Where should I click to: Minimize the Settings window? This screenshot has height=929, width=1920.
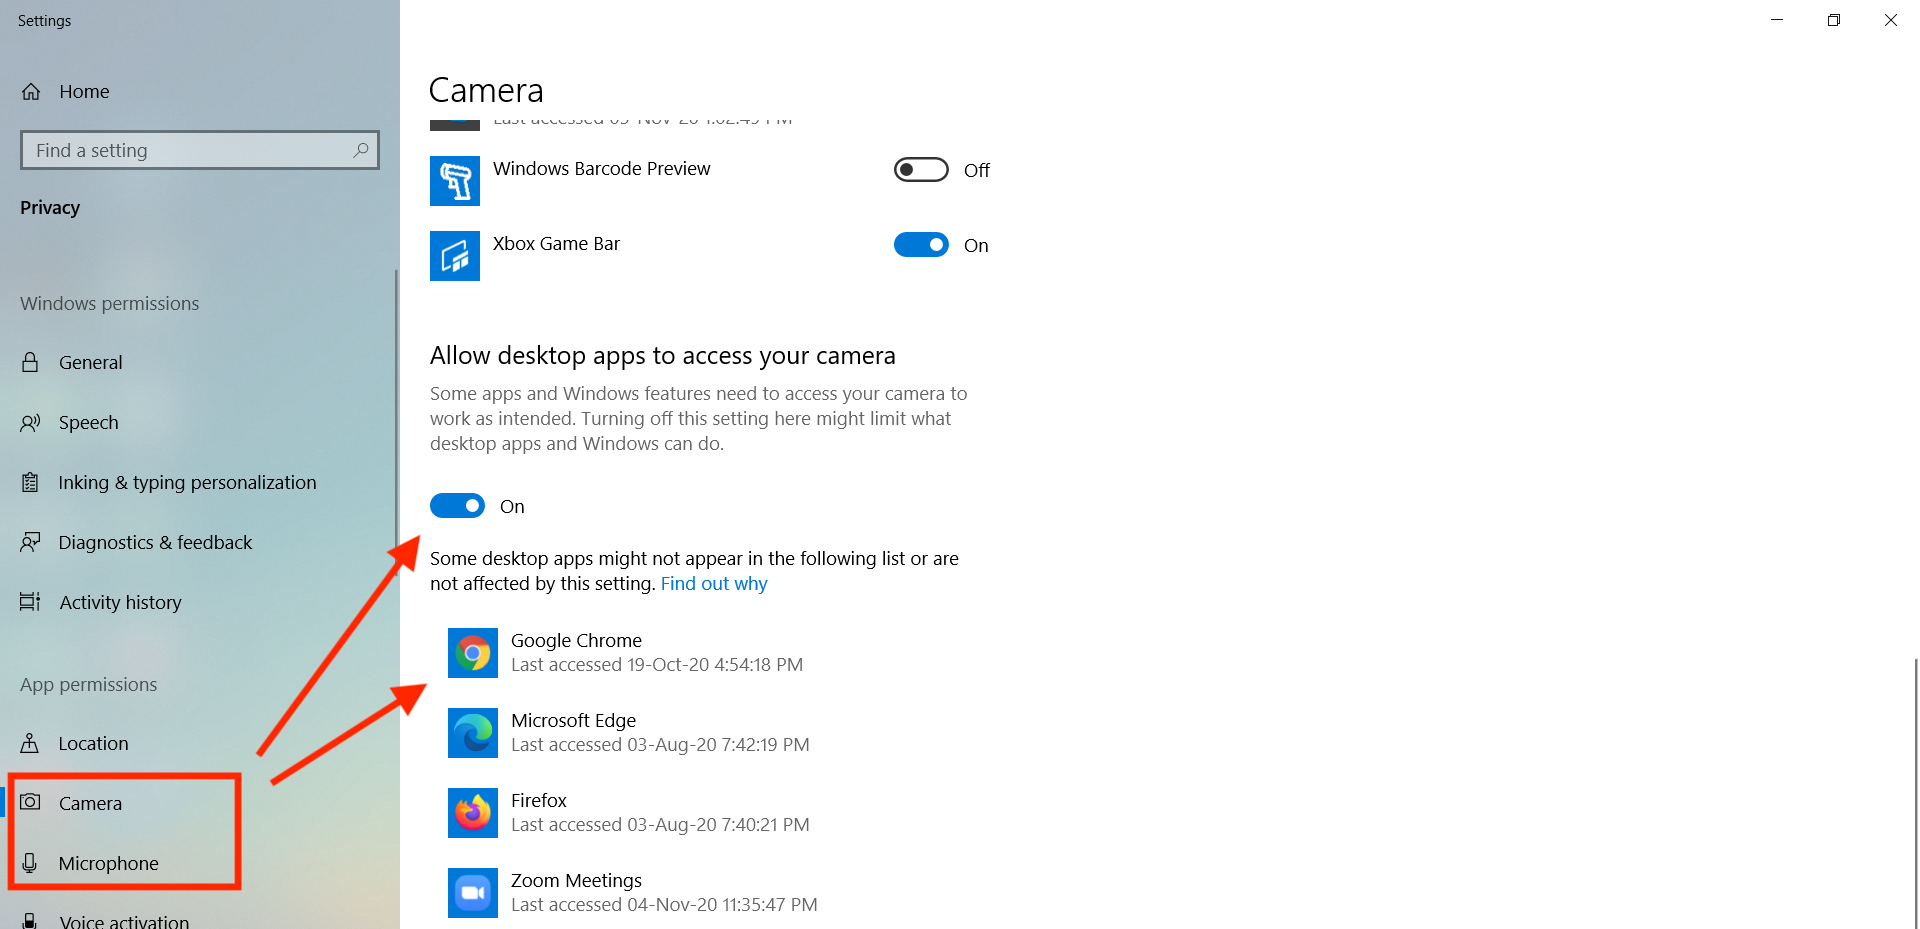[1777, 20]
